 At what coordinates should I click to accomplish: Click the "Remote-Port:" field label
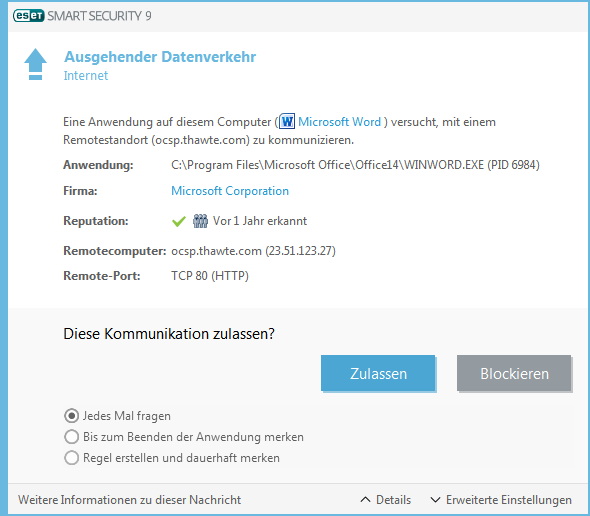click(102, 276)
